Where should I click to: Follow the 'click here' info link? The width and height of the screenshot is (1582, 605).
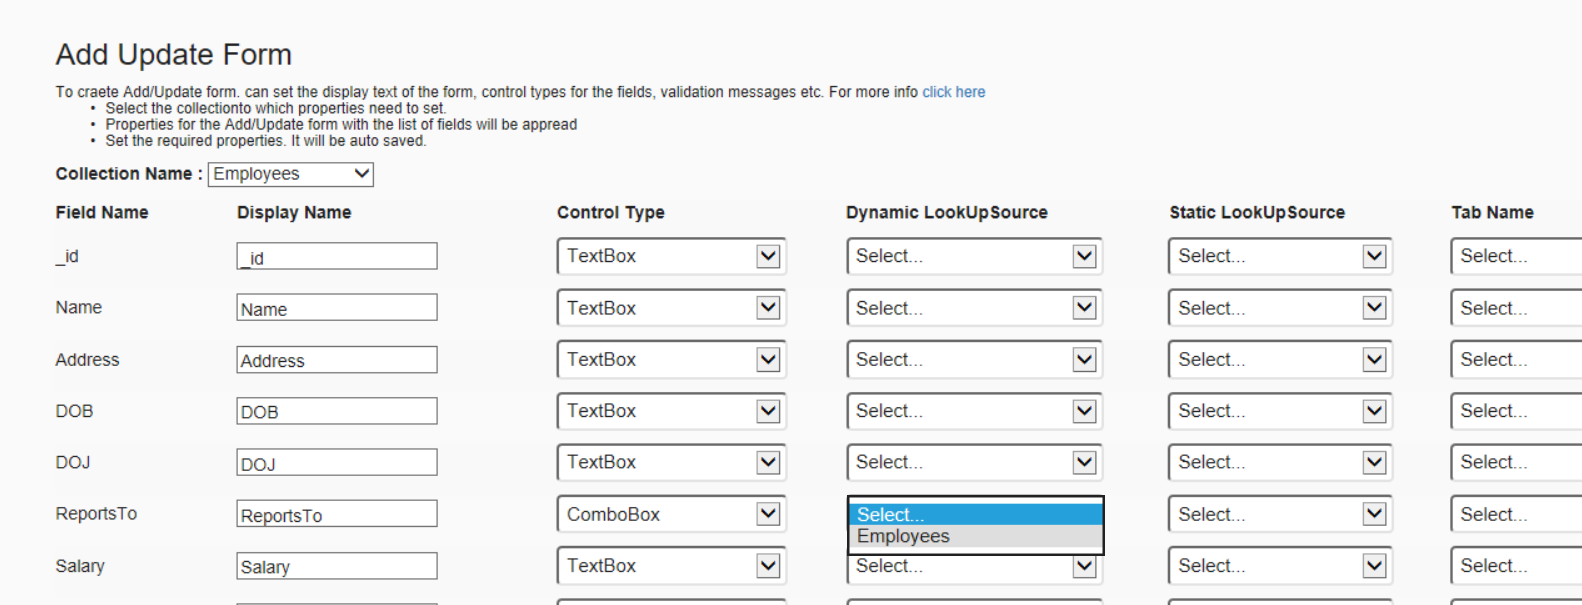point(953,92)
